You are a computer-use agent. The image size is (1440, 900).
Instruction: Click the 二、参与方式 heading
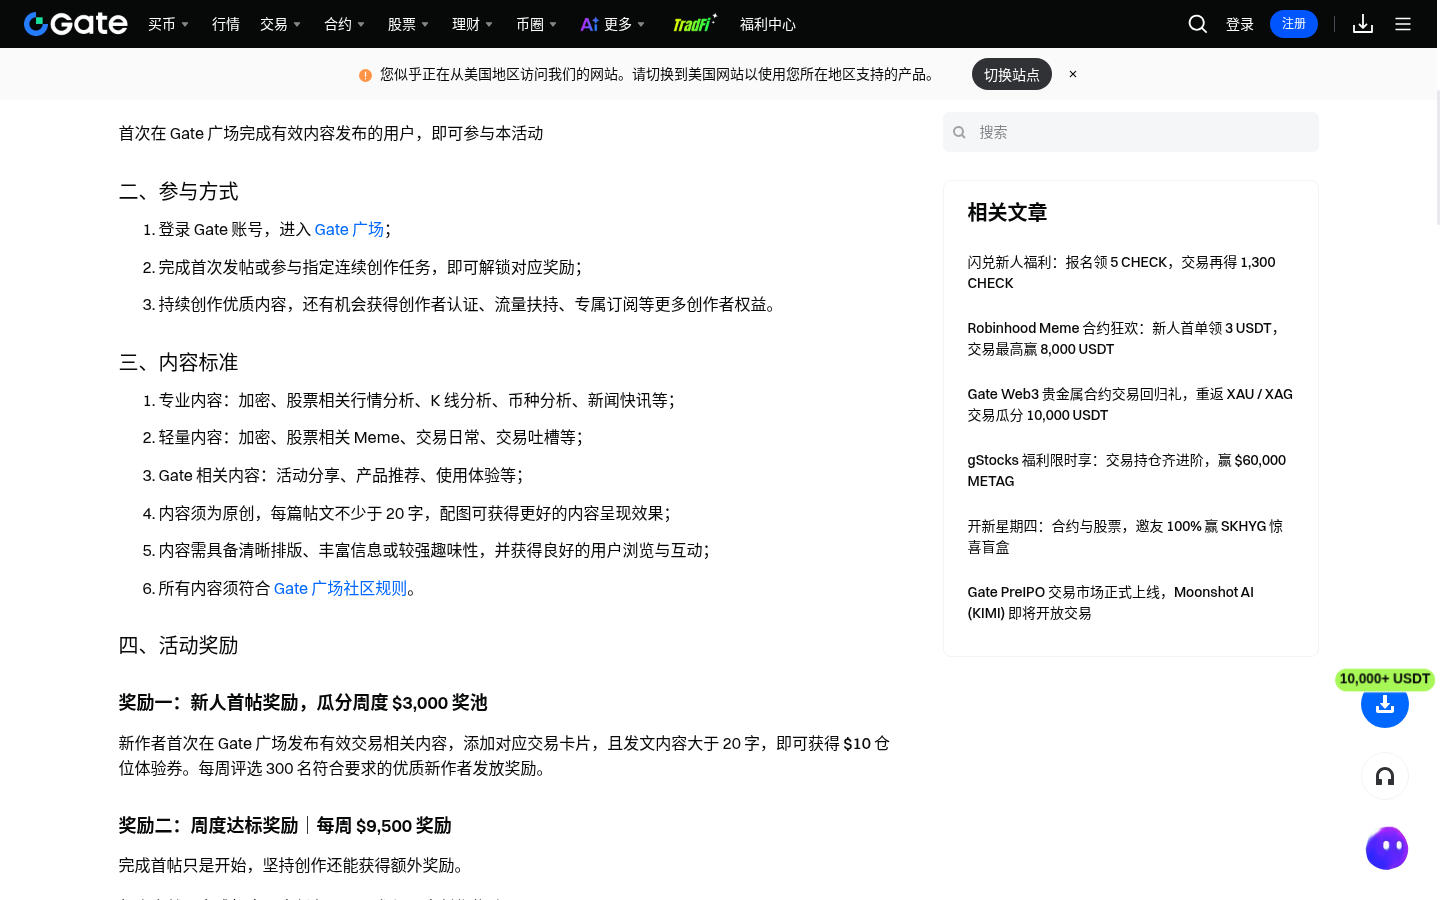click(x=178, y=192)
